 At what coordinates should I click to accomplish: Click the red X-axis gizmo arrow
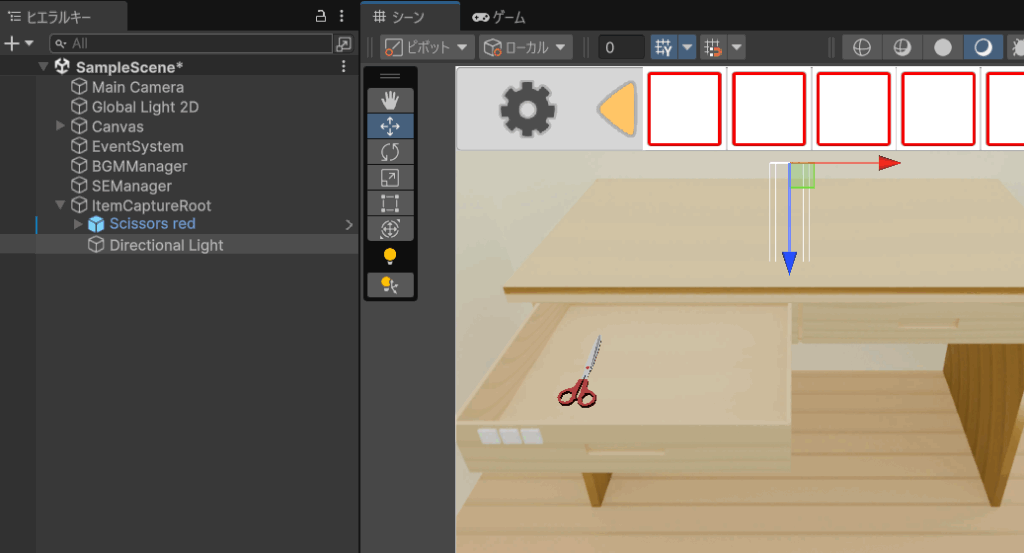[x=889, y=163]
